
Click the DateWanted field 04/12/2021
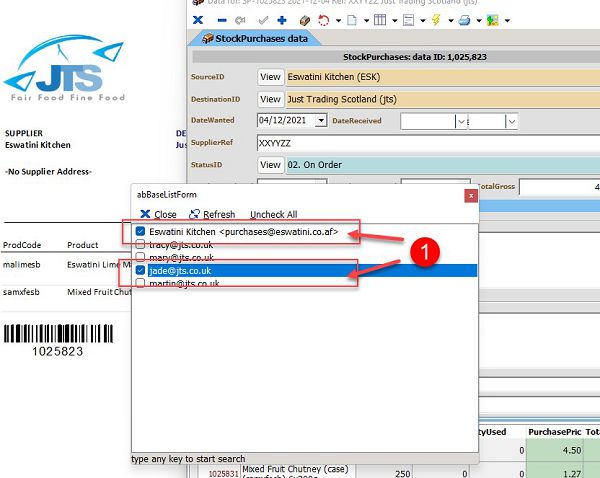(287, 121)
